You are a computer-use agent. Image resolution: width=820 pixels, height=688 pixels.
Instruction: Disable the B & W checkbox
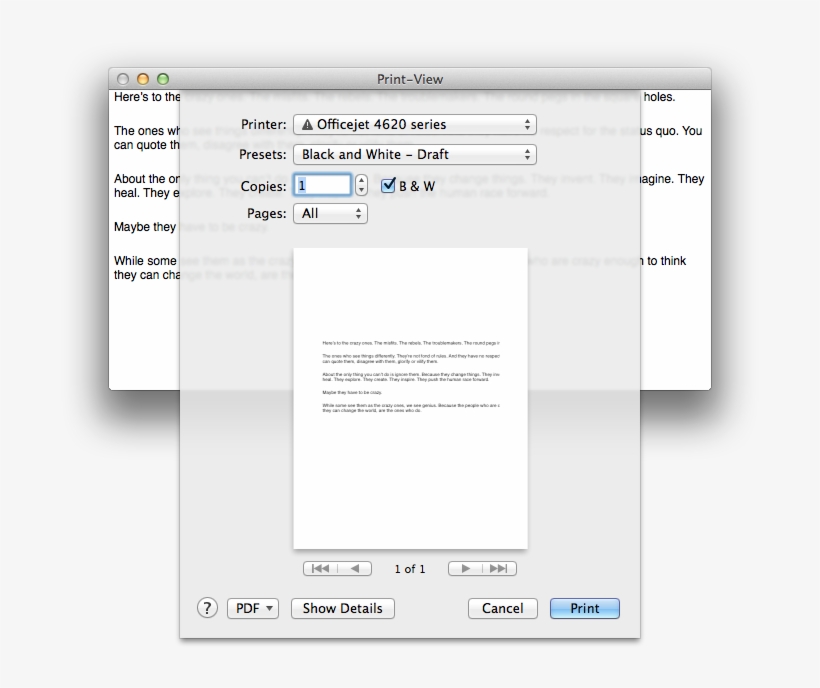(388, 184)
